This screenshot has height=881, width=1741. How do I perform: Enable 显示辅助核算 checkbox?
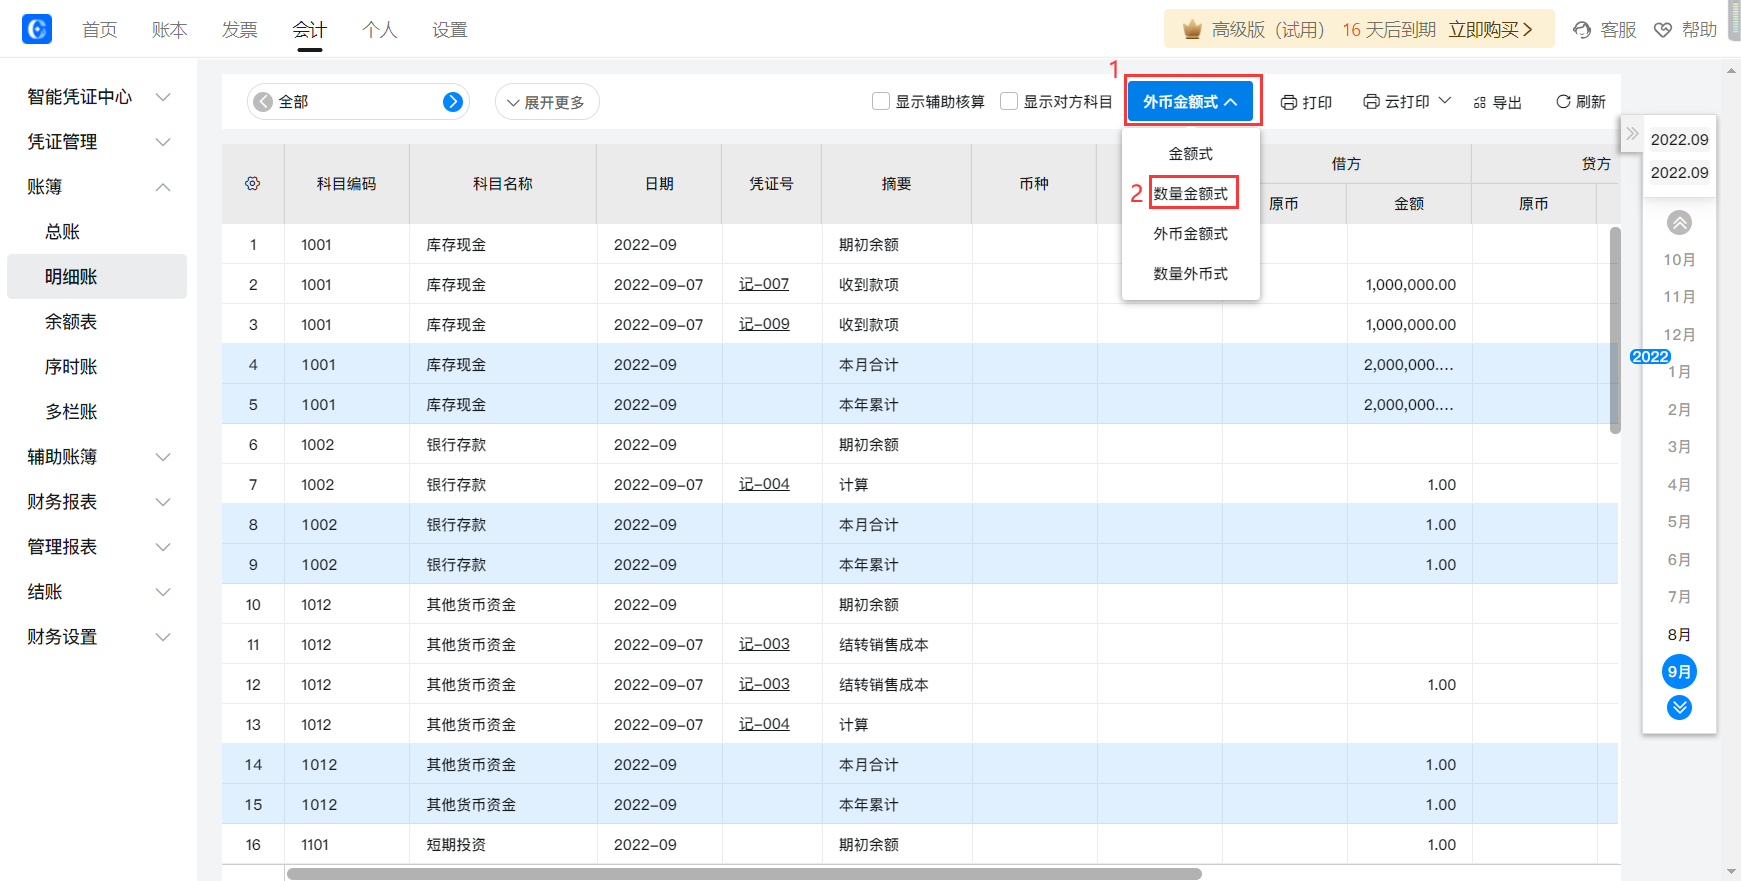point(881,101)
